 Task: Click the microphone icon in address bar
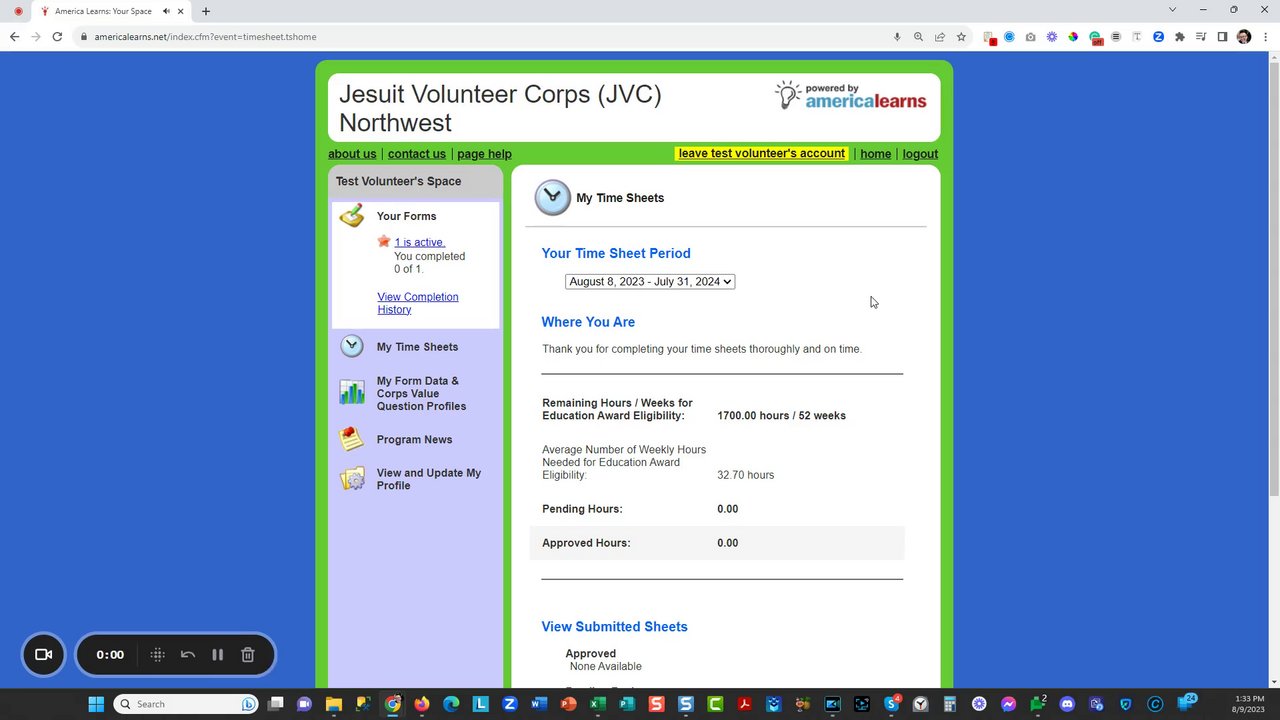click(897, 37)
